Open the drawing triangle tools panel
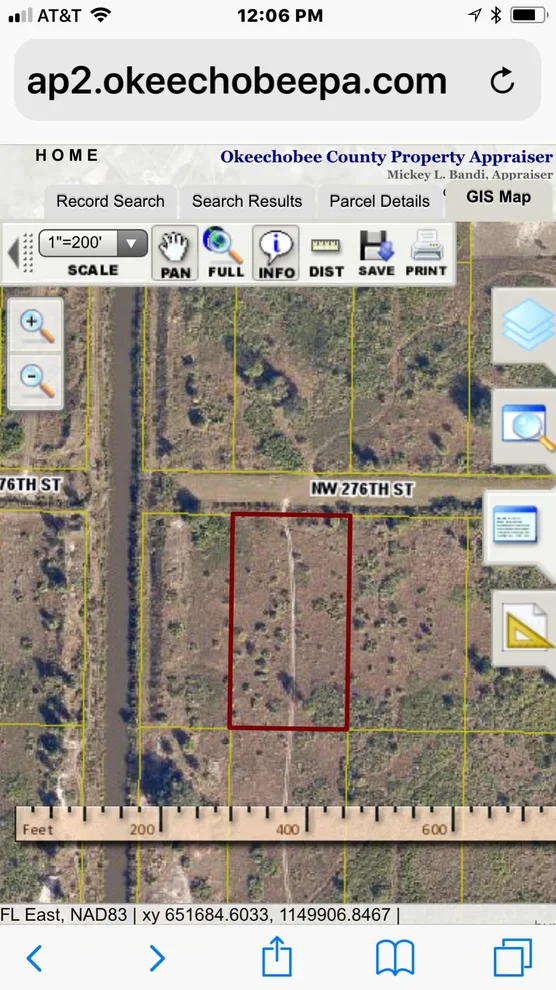 (x=526, y=628)
